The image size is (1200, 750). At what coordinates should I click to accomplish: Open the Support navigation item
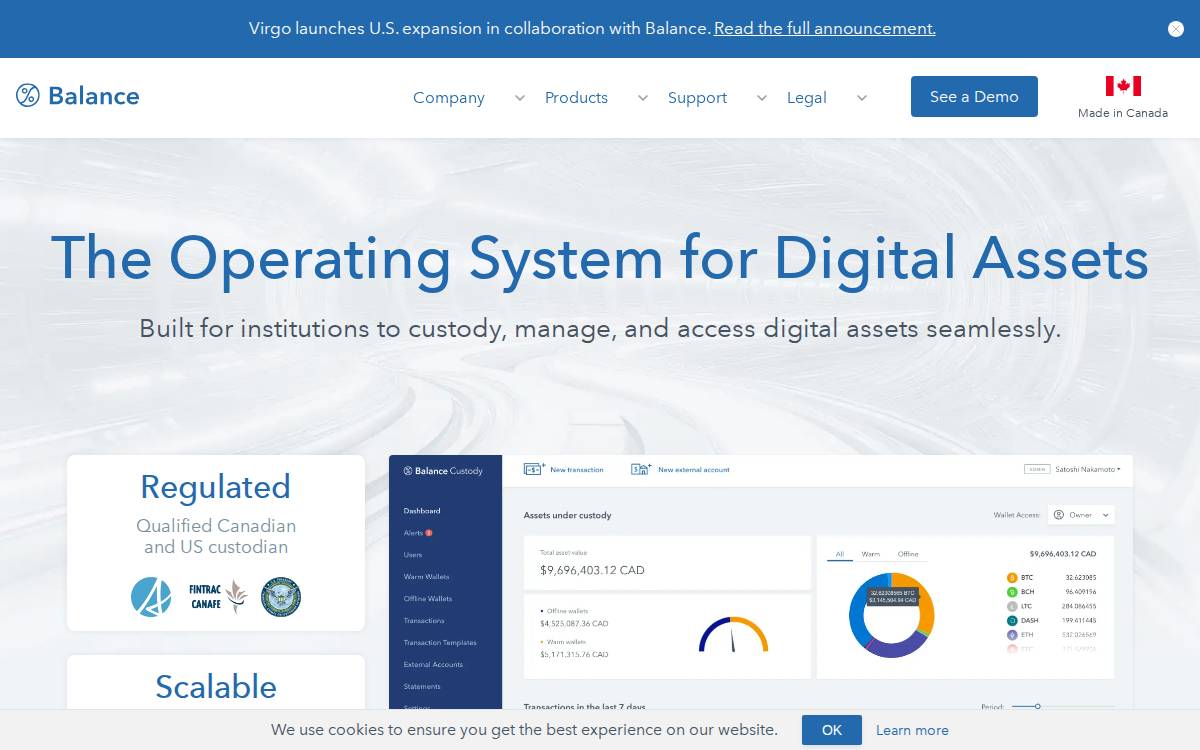coord(697,98)
